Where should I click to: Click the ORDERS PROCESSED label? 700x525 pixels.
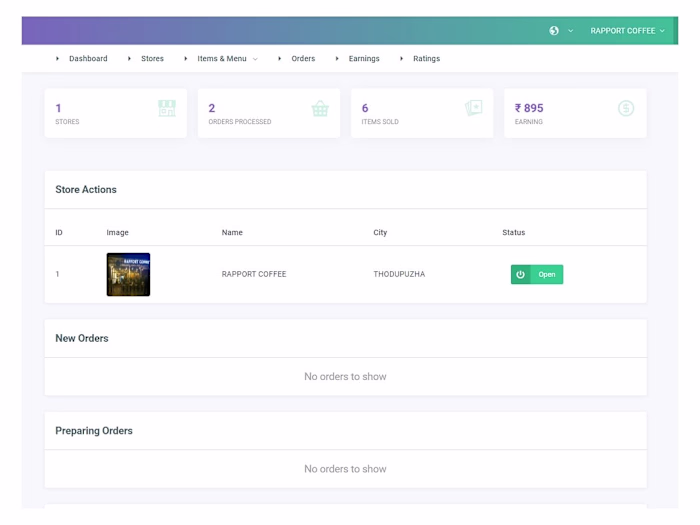[x=240, y=121]
